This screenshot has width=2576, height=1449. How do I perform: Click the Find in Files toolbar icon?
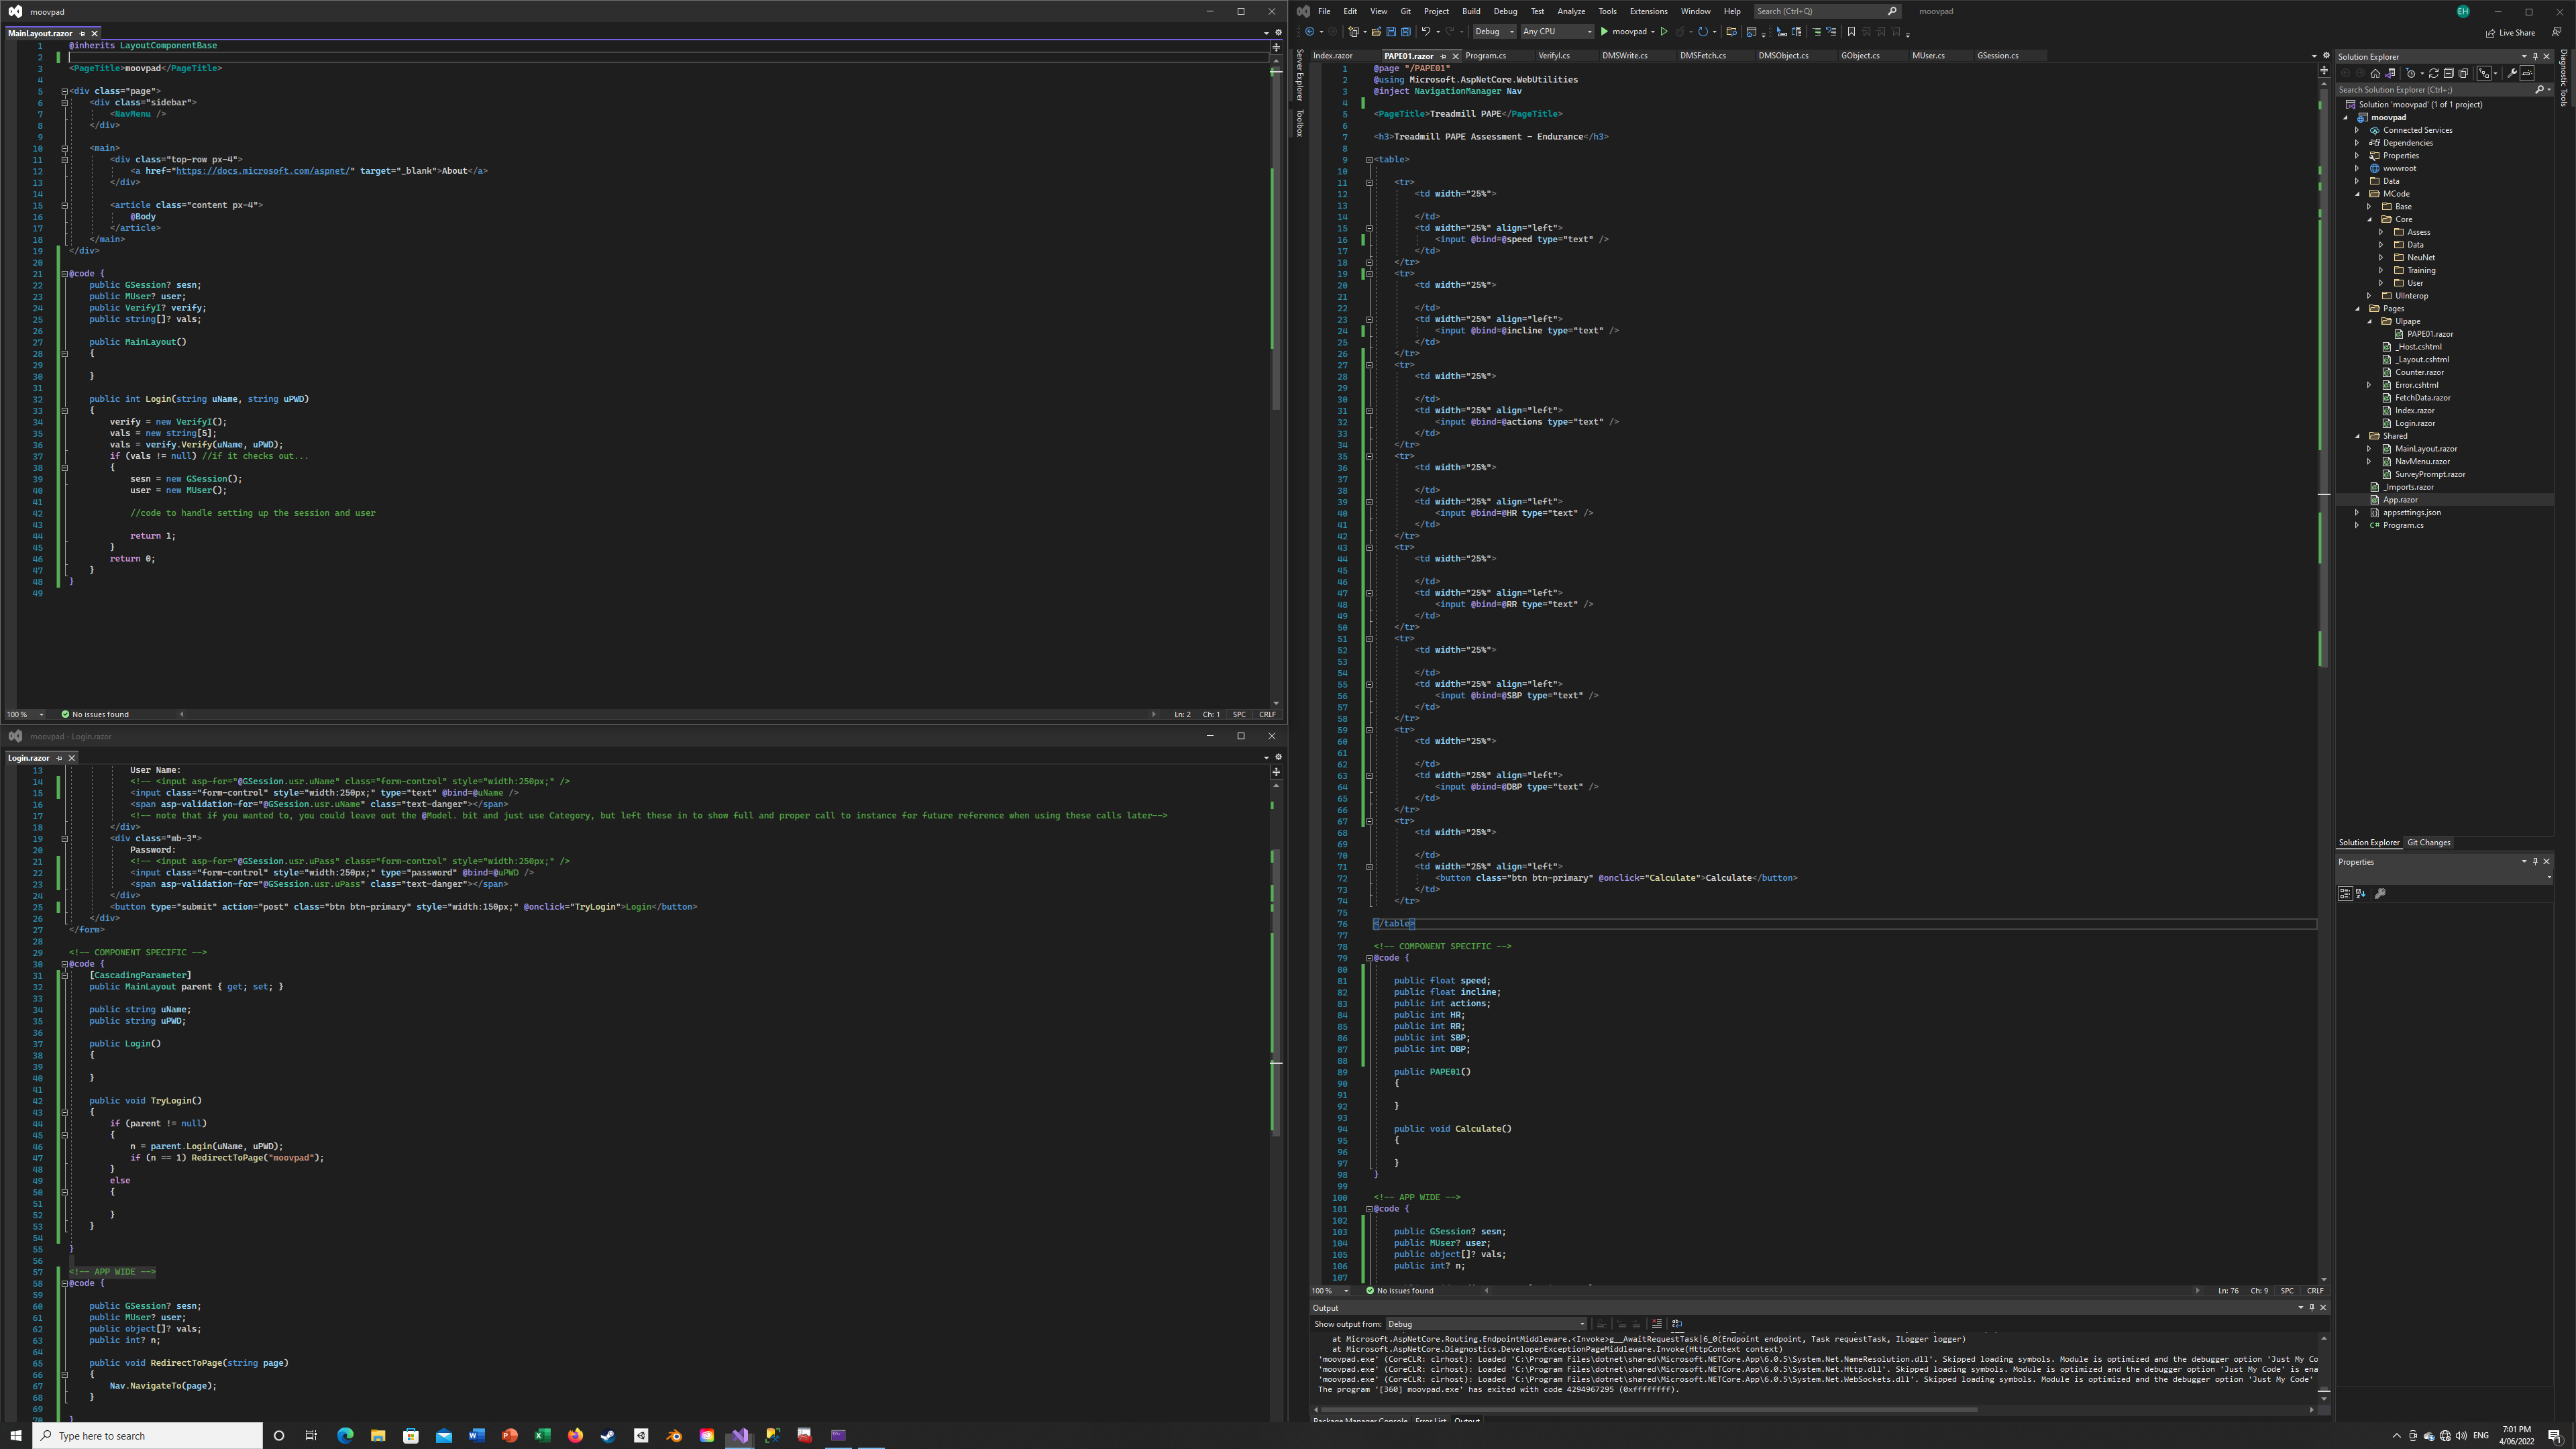point(1732,32)
